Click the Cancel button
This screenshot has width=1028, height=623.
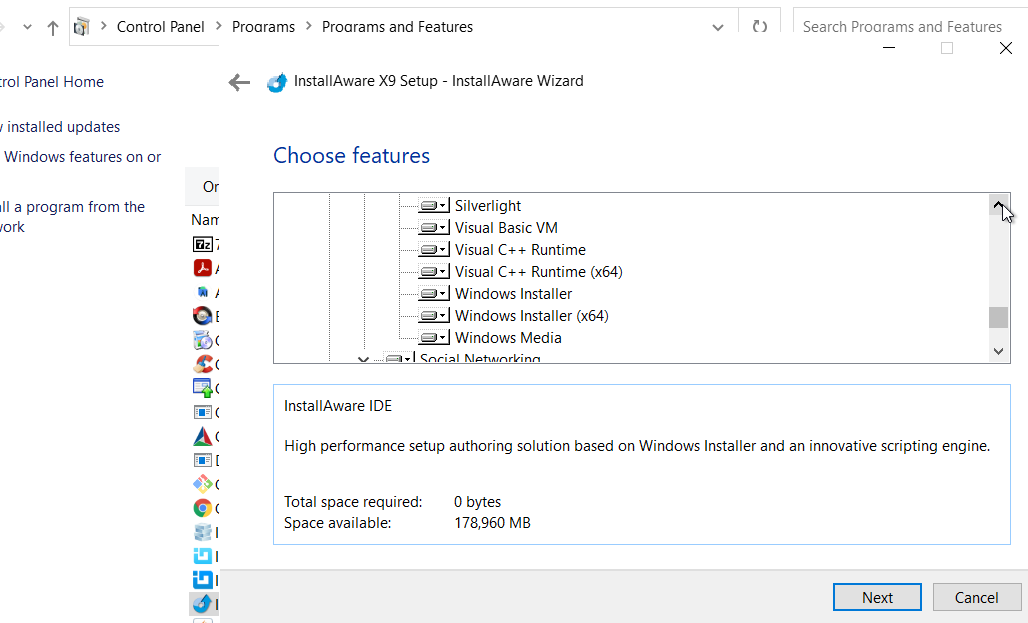coord(976,597)
